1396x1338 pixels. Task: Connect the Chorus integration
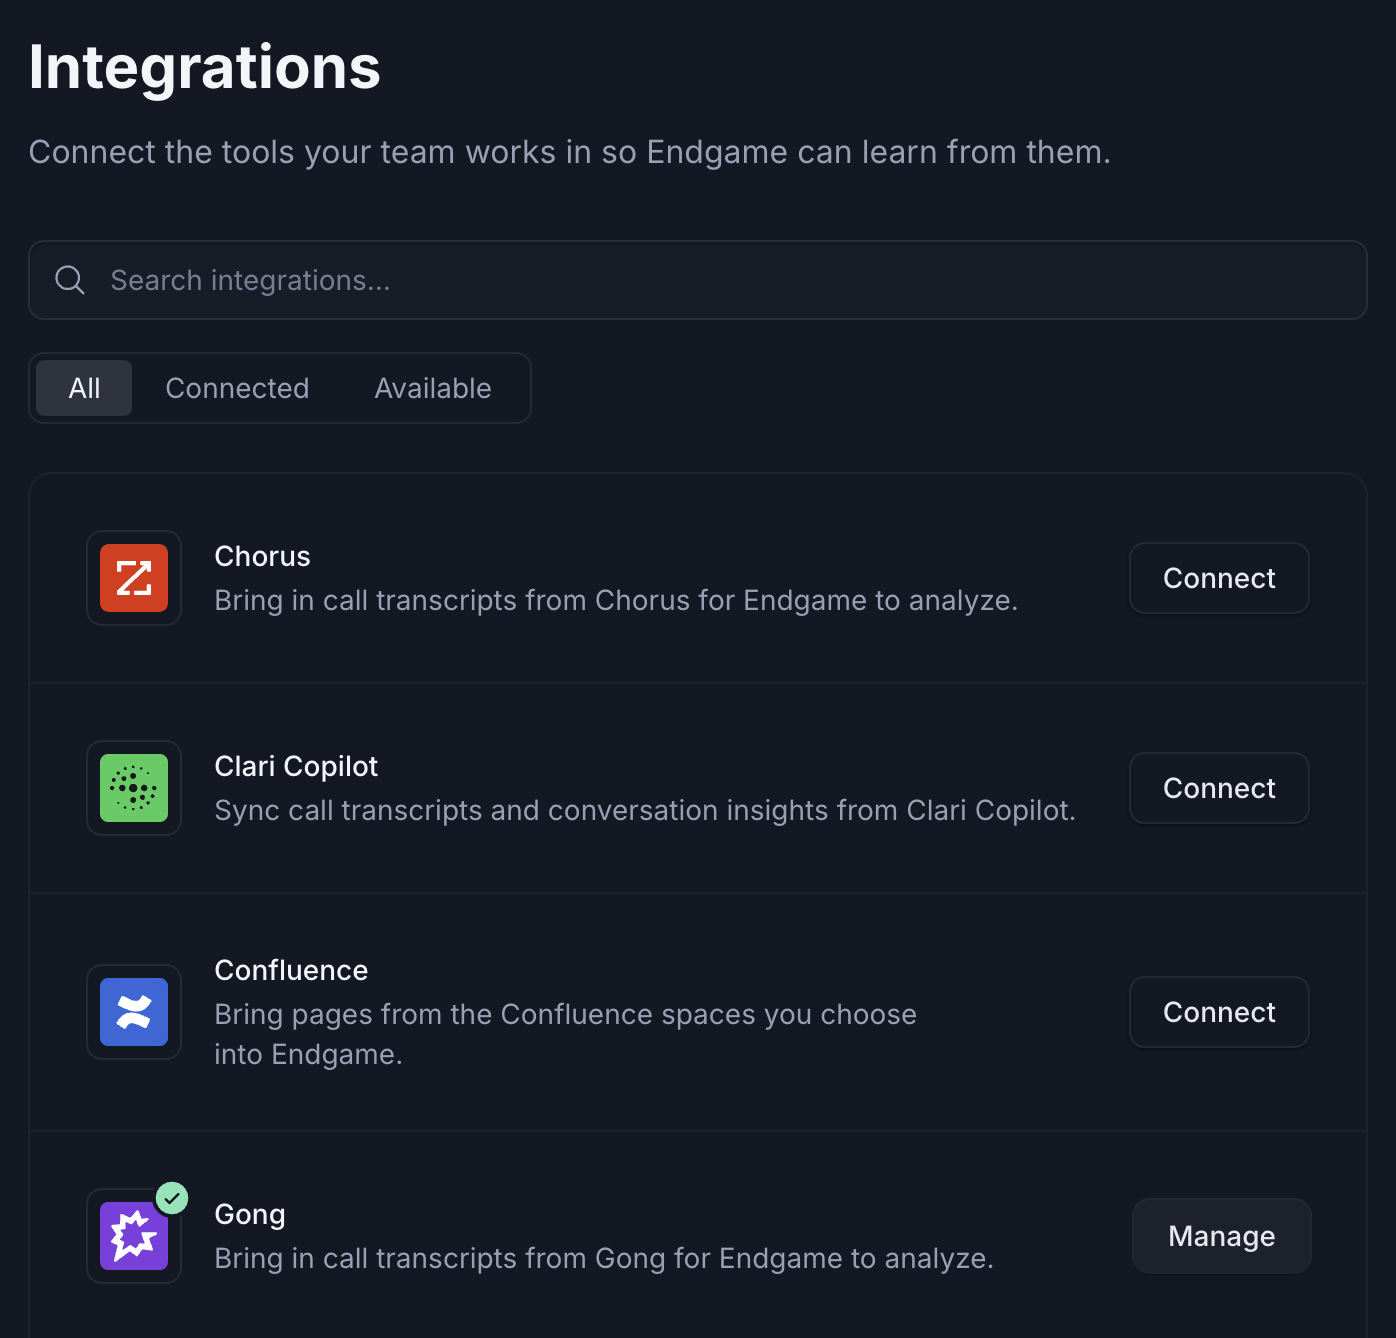pos(1219,578)
